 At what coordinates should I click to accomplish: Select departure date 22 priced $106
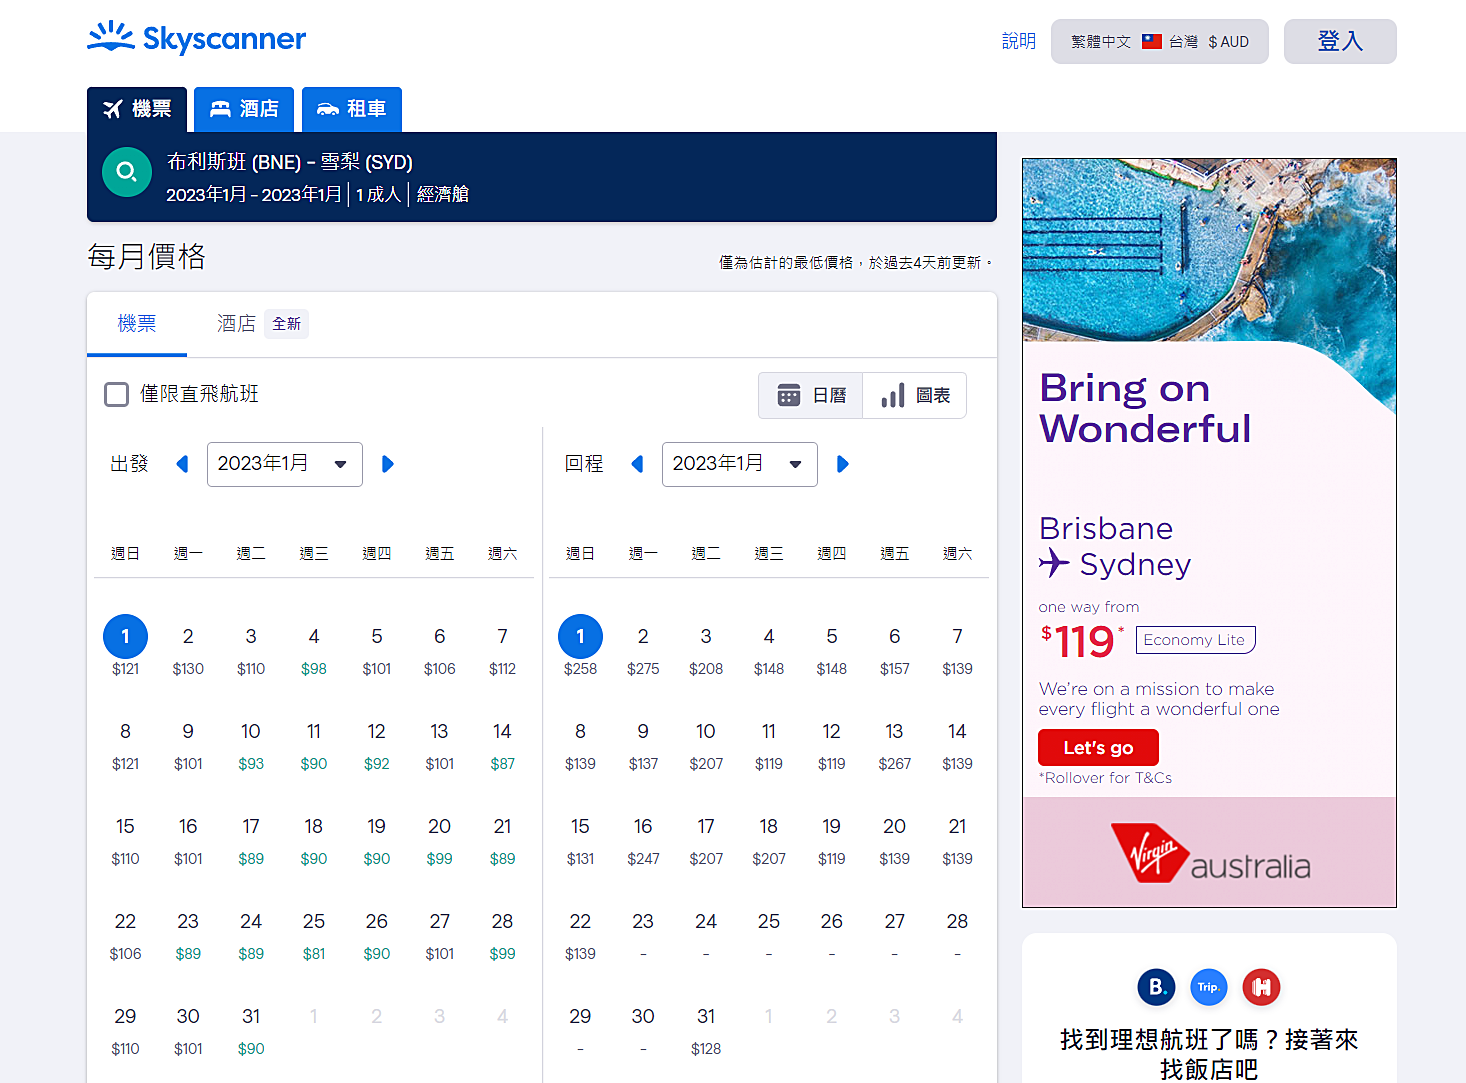pyautogui.click(x=125, y=936)
